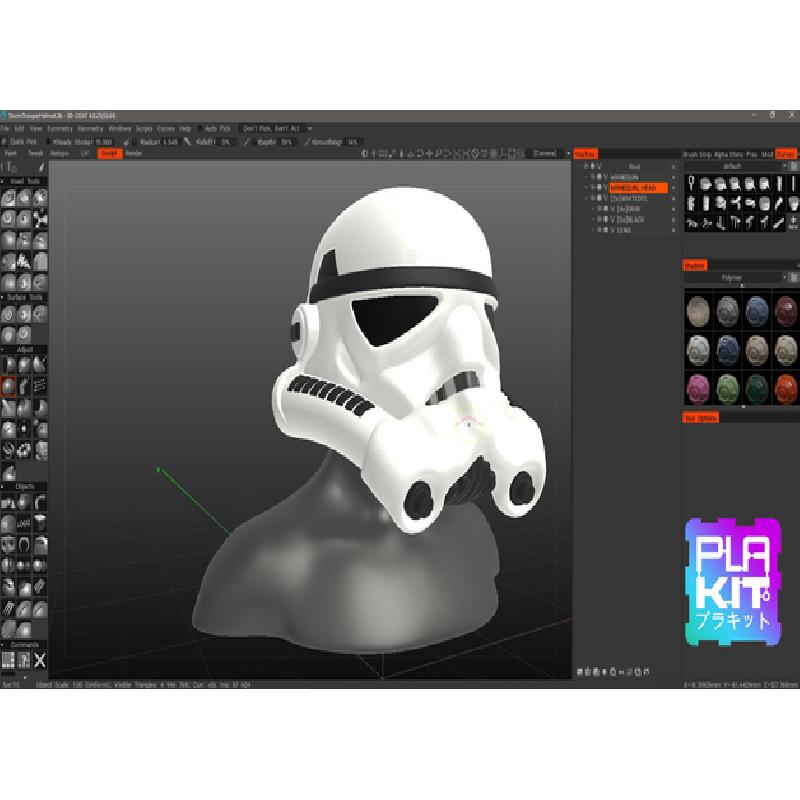
Task: Open the Tool Options tab
Action: (x=701, y=418)
